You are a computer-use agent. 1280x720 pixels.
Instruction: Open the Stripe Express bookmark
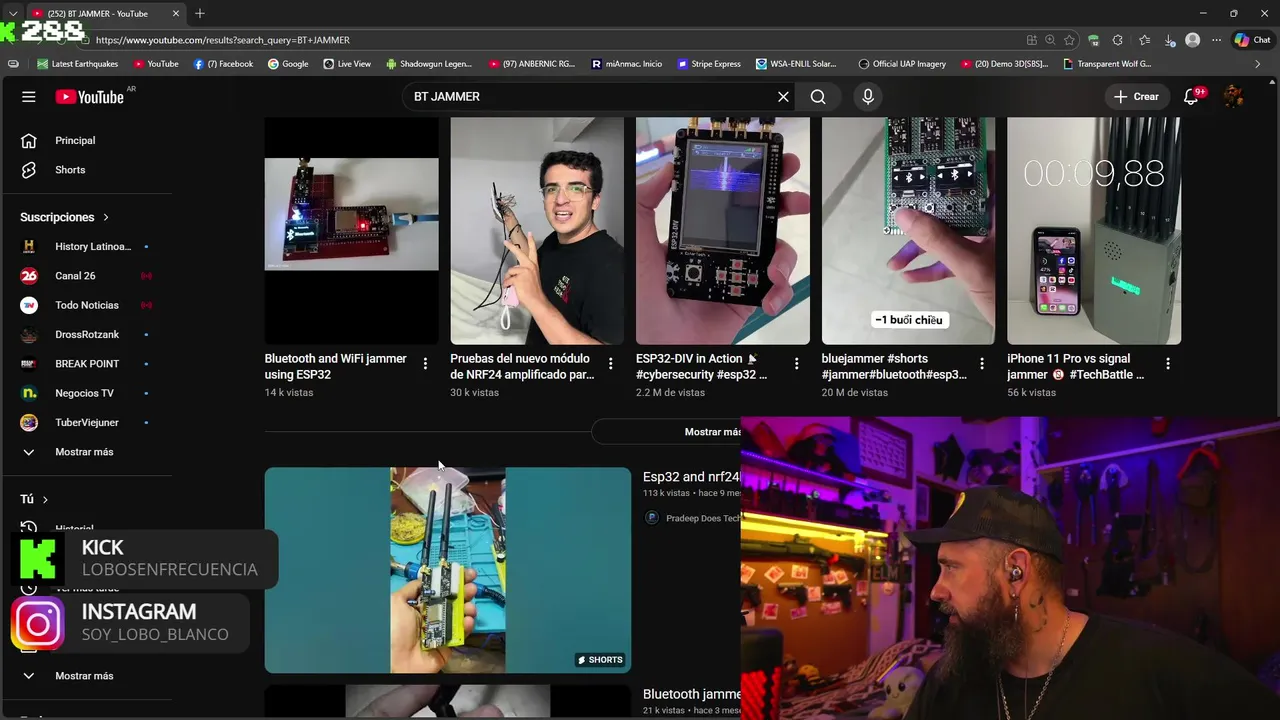tap(709, 64)
